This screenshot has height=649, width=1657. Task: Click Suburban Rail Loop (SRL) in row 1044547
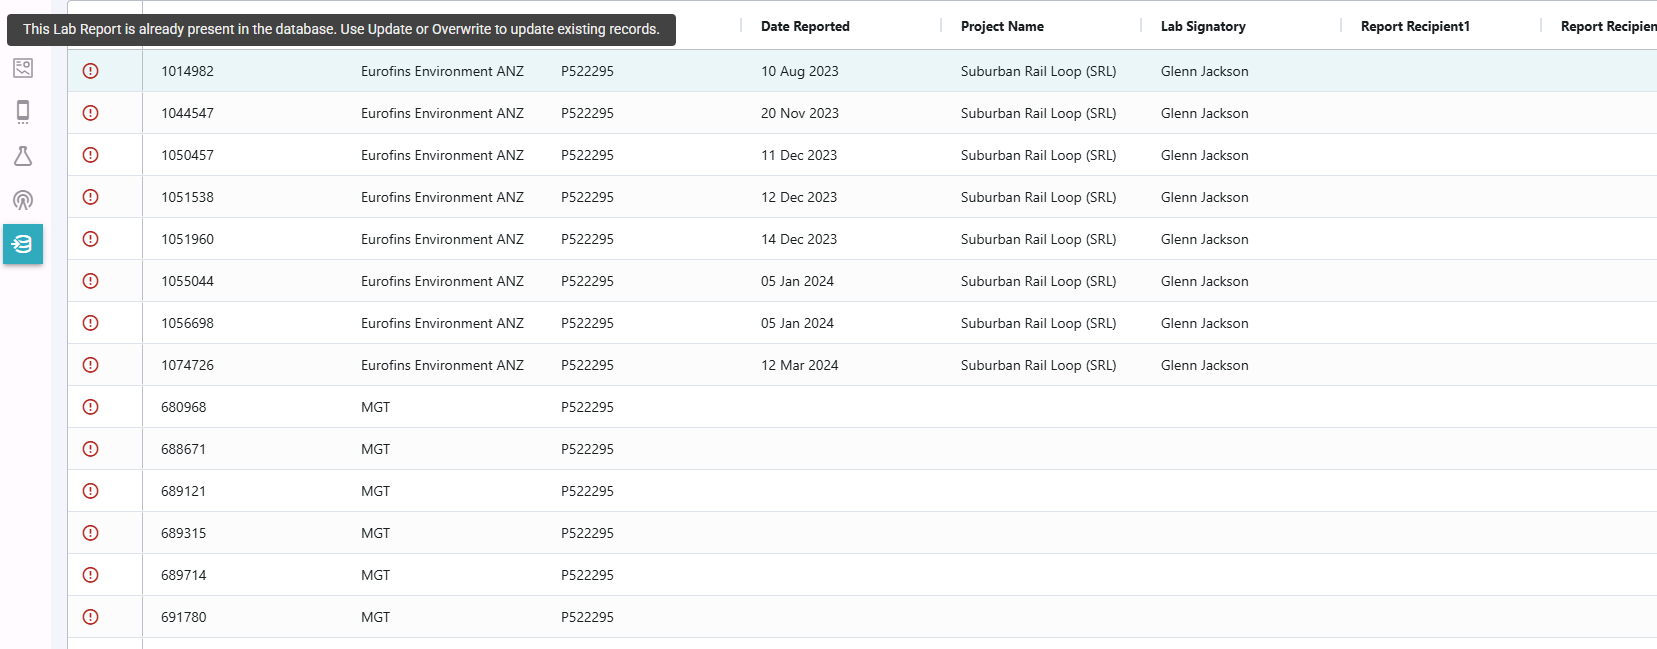[x=1038, y=113]
